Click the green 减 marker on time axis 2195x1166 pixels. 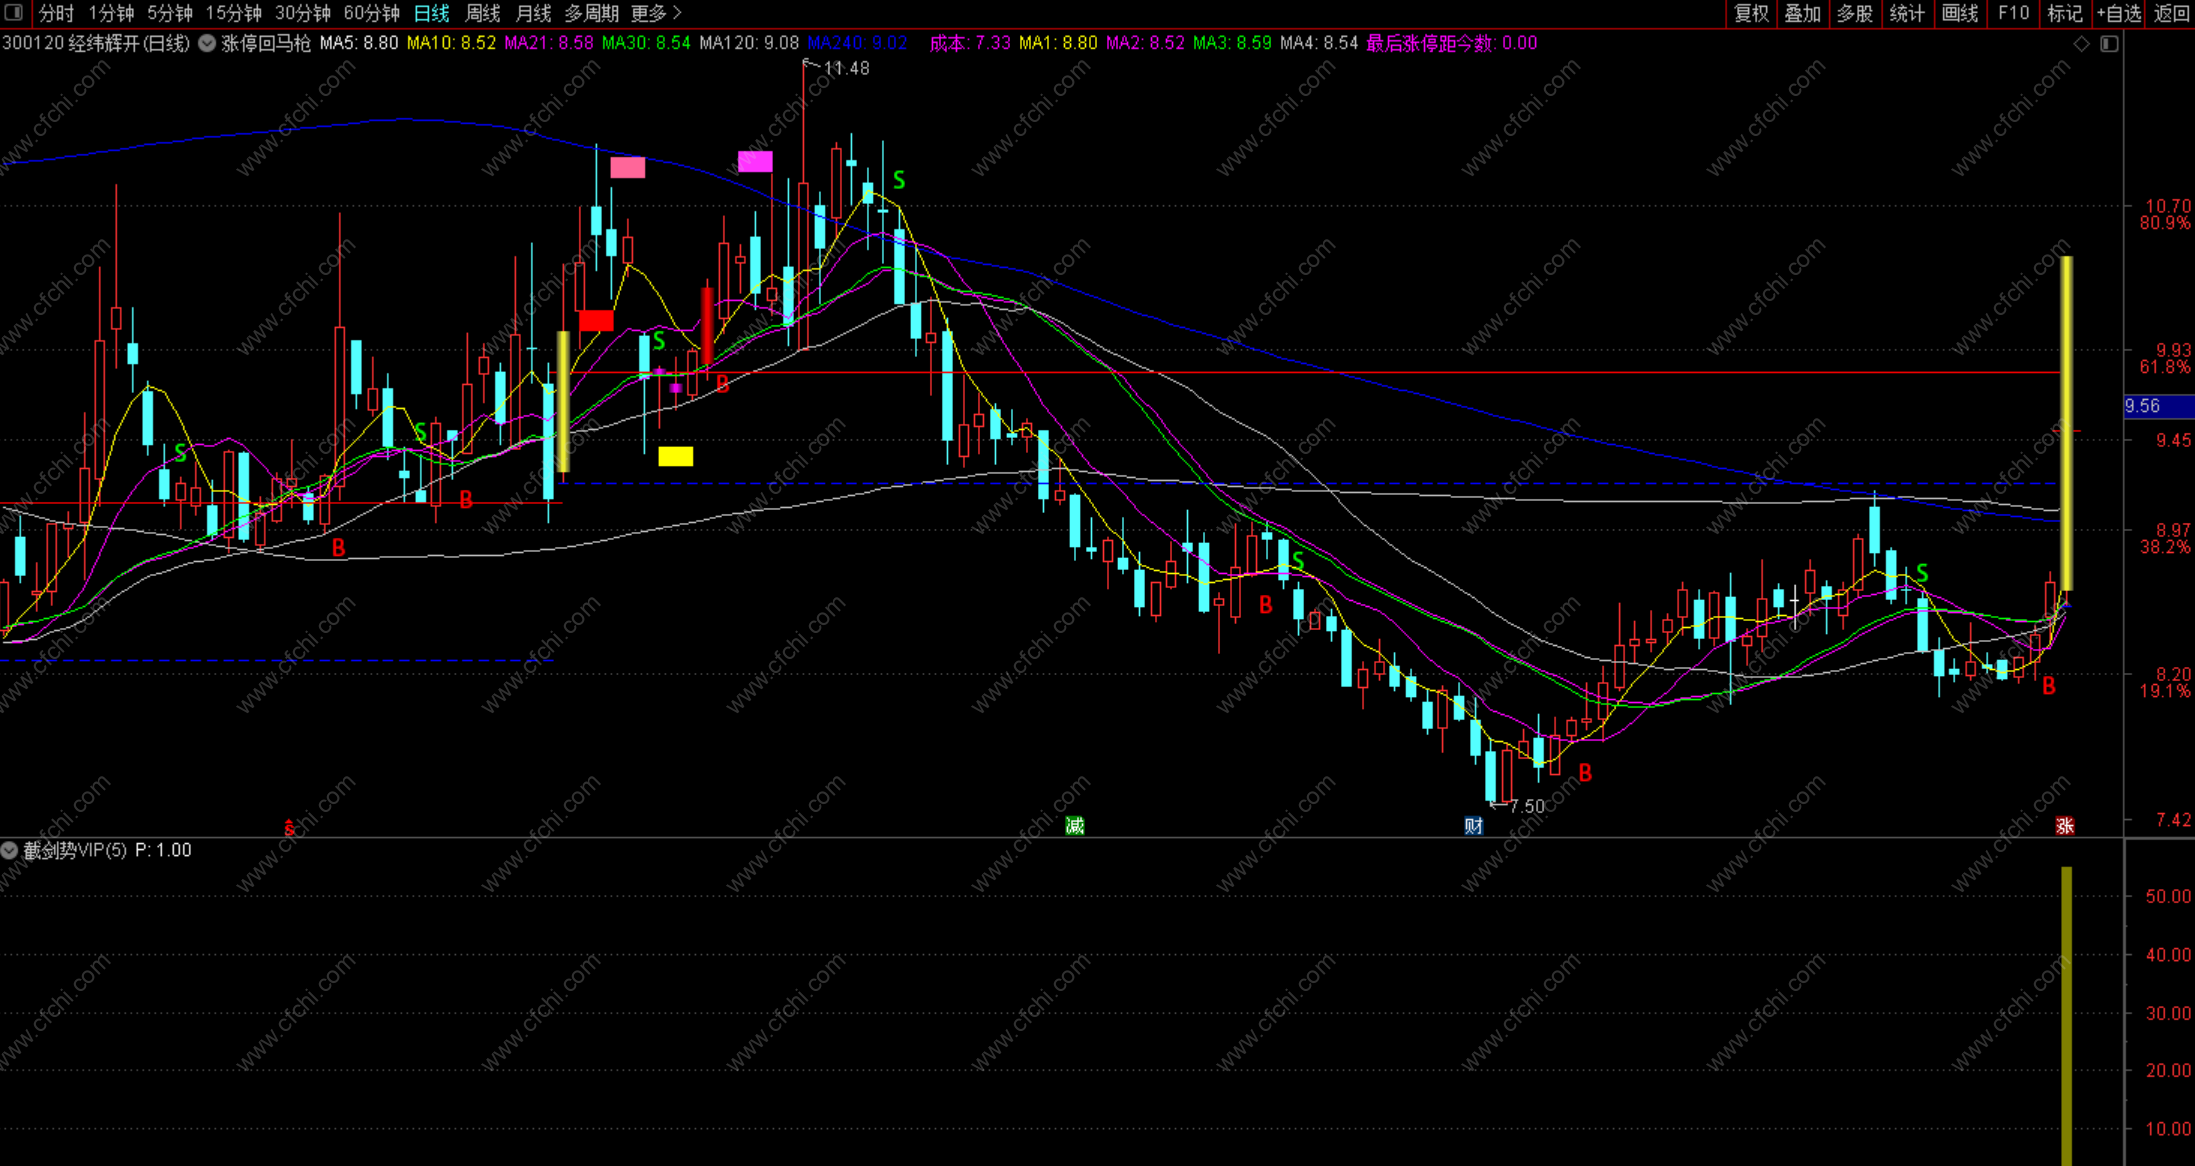[1075, 826]
